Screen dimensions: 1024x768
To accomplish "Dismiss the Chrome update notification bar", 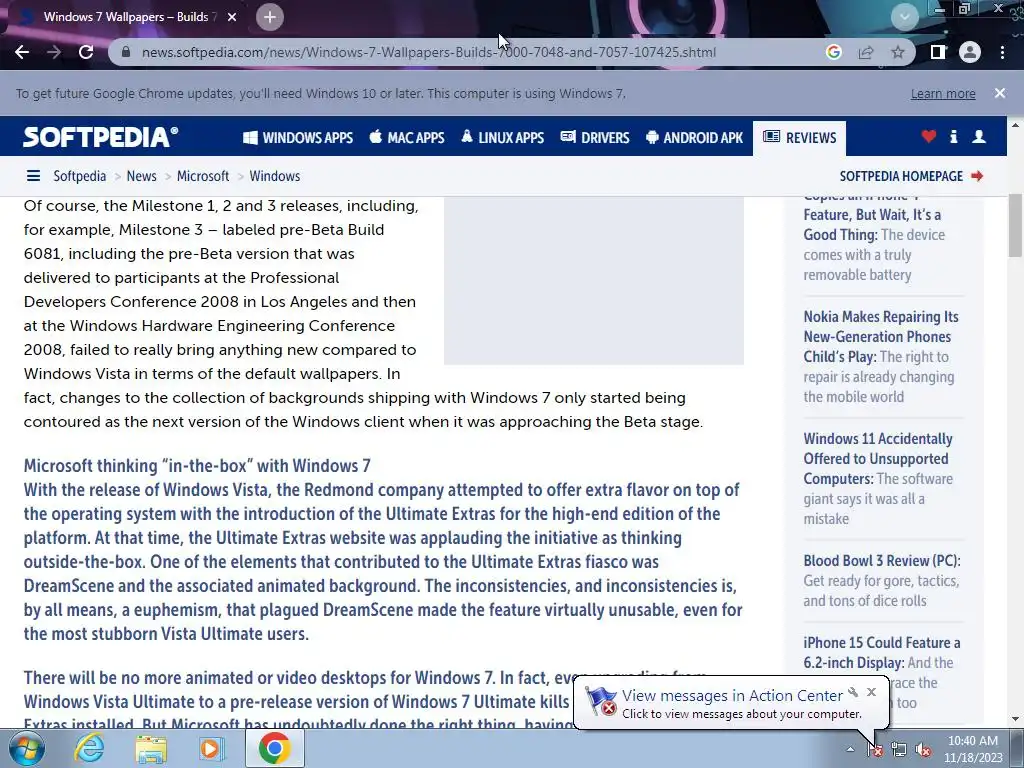I will click(x=1000, y=93).
